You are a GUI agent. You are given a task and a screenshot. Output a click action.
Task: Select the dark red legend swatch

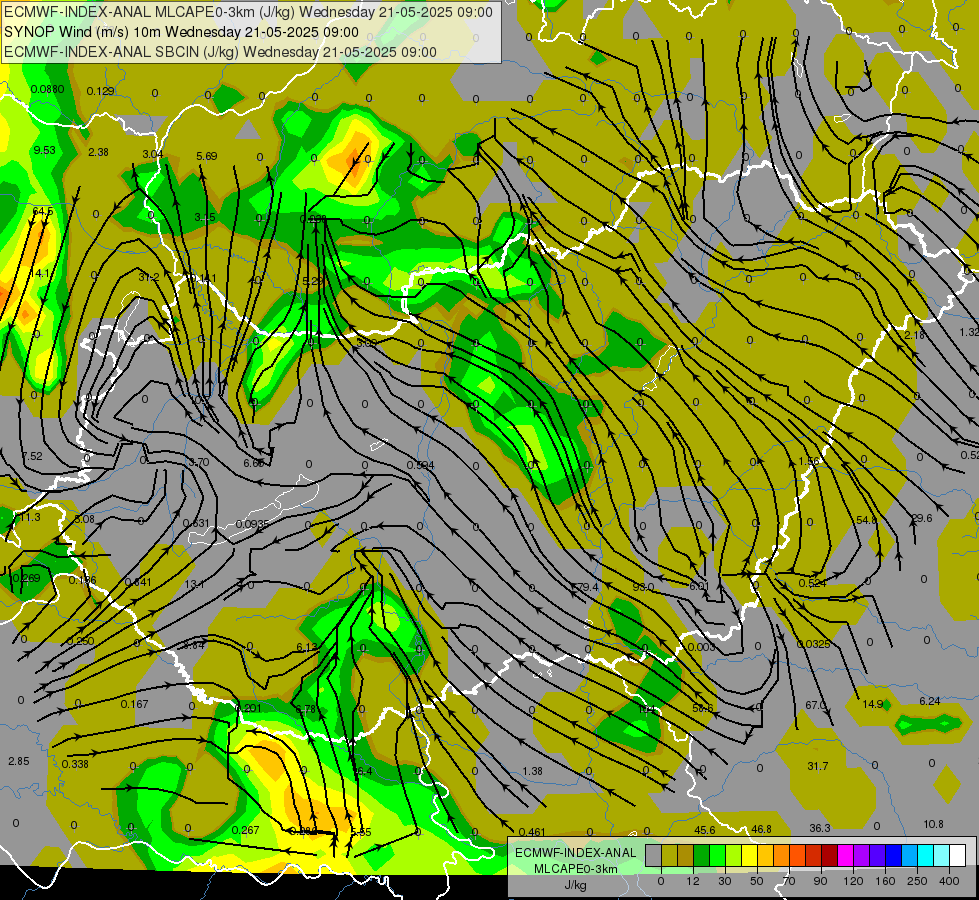pyautogui.click(x=830, y=855)
